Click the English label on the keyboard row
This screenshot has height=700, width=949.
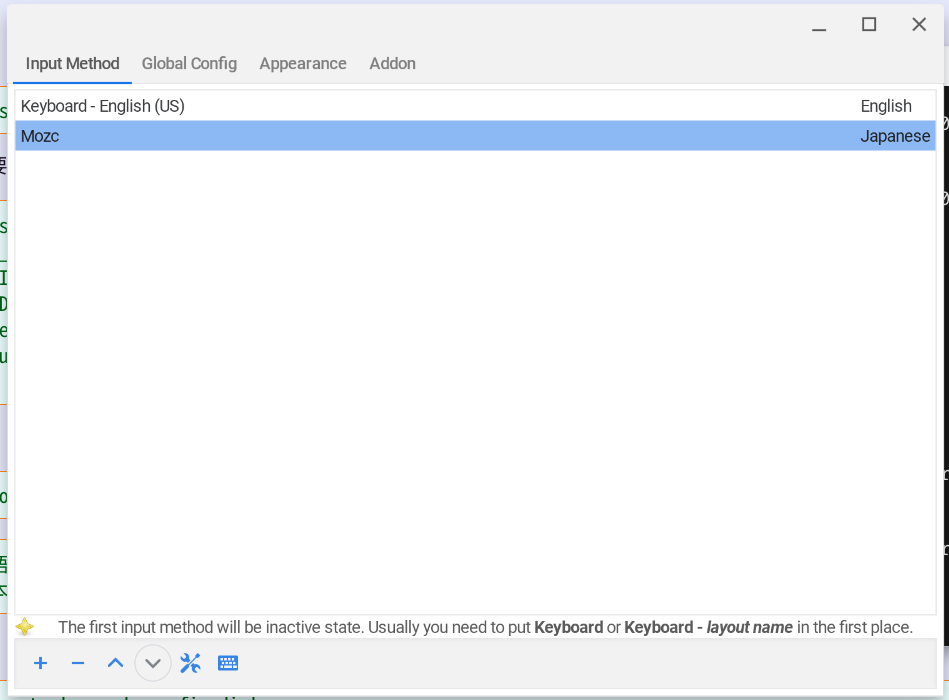(x=886, y=106)
